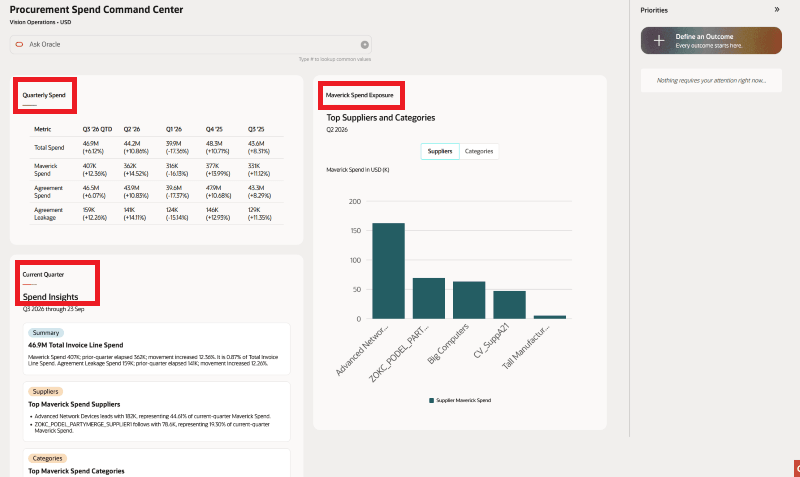Click the Agreement Leakage row label
The width and height of the screenshot is (800, 477).
point(48,214)
